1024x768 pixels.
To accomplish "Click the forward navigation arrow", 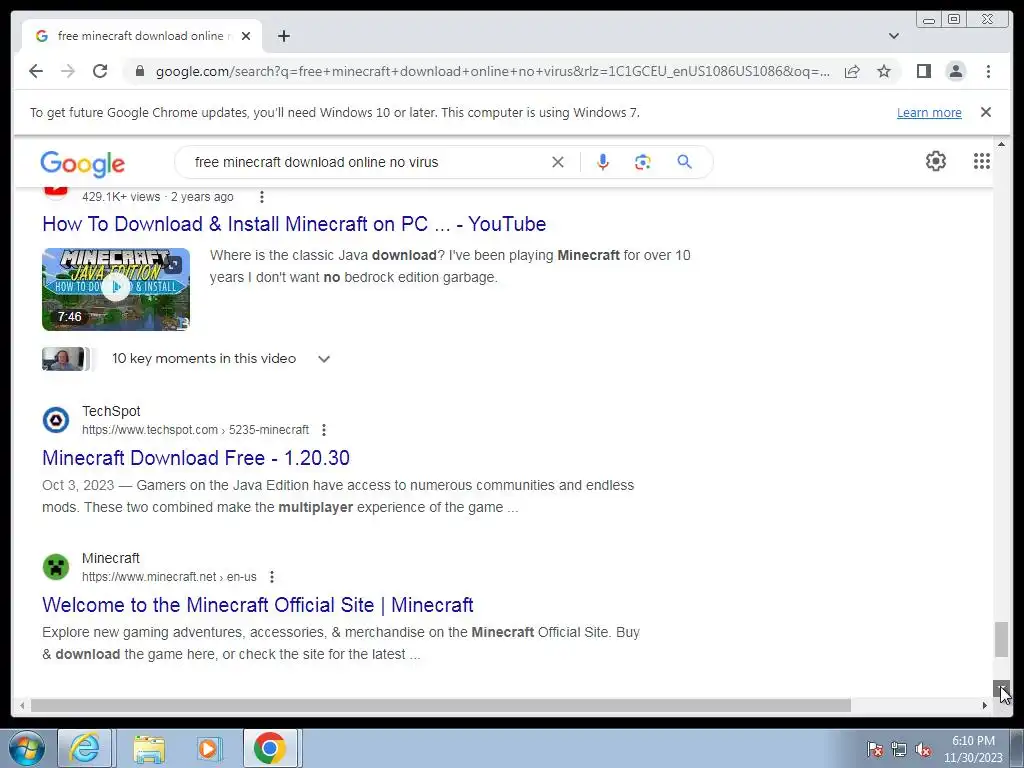I will point(68,71).
